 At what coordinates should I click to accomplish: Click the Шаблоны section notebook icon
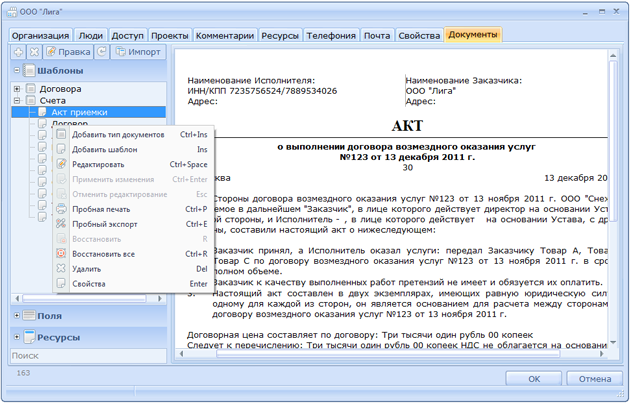tap(29, 70)
